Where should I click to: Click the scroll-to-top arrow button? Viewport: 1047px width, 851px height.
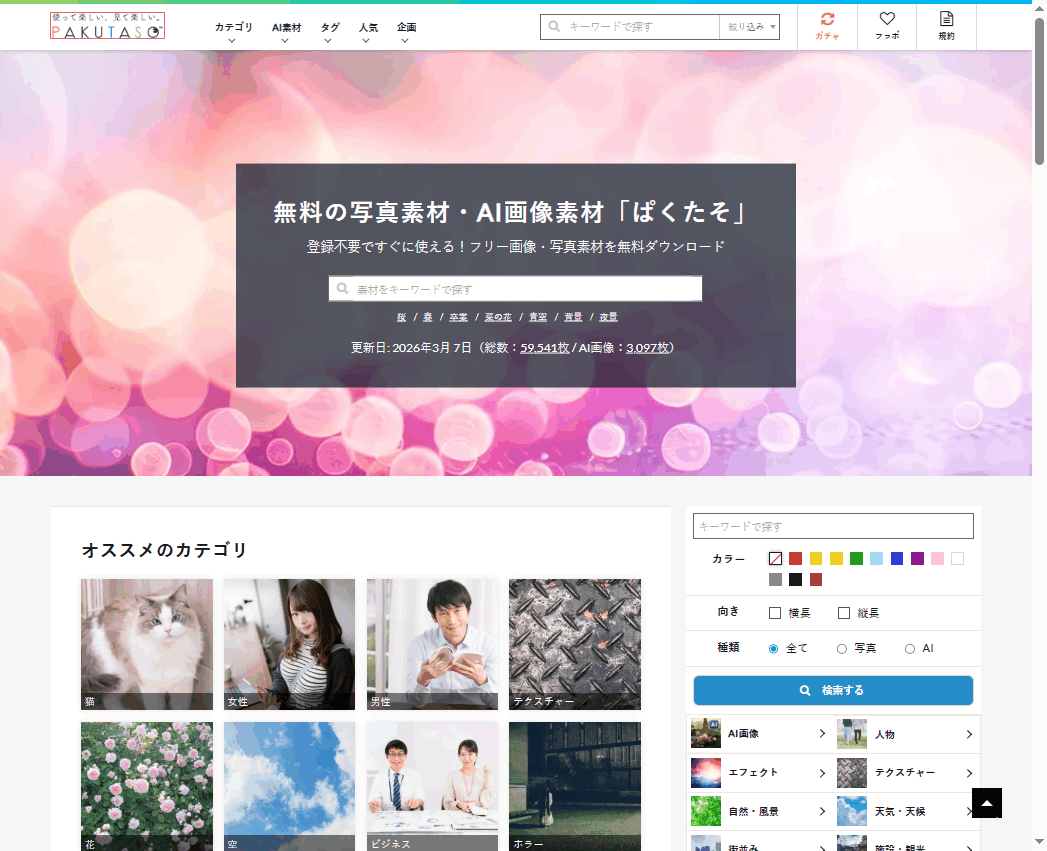(x=986, y=803)
